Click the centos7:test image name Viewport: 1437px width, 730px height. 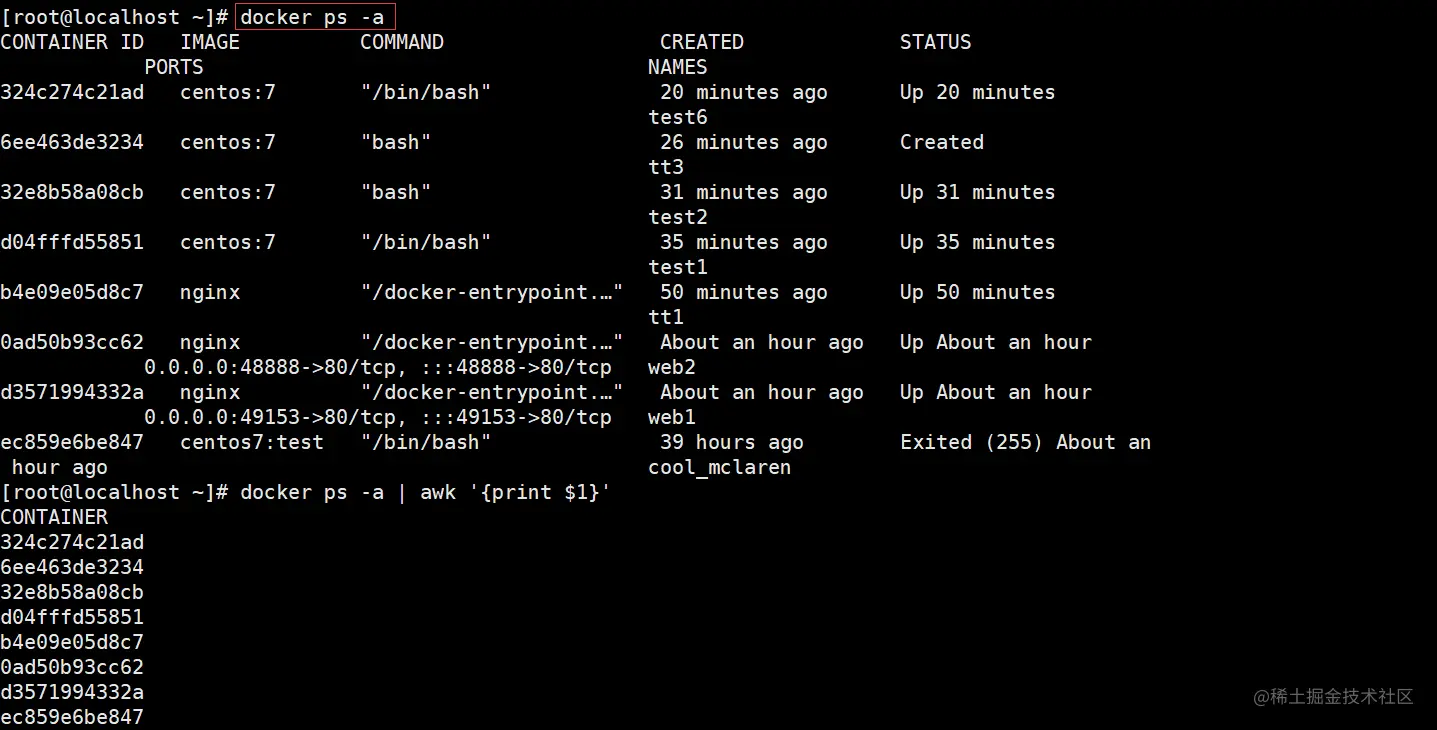click(x=252, y=442)
